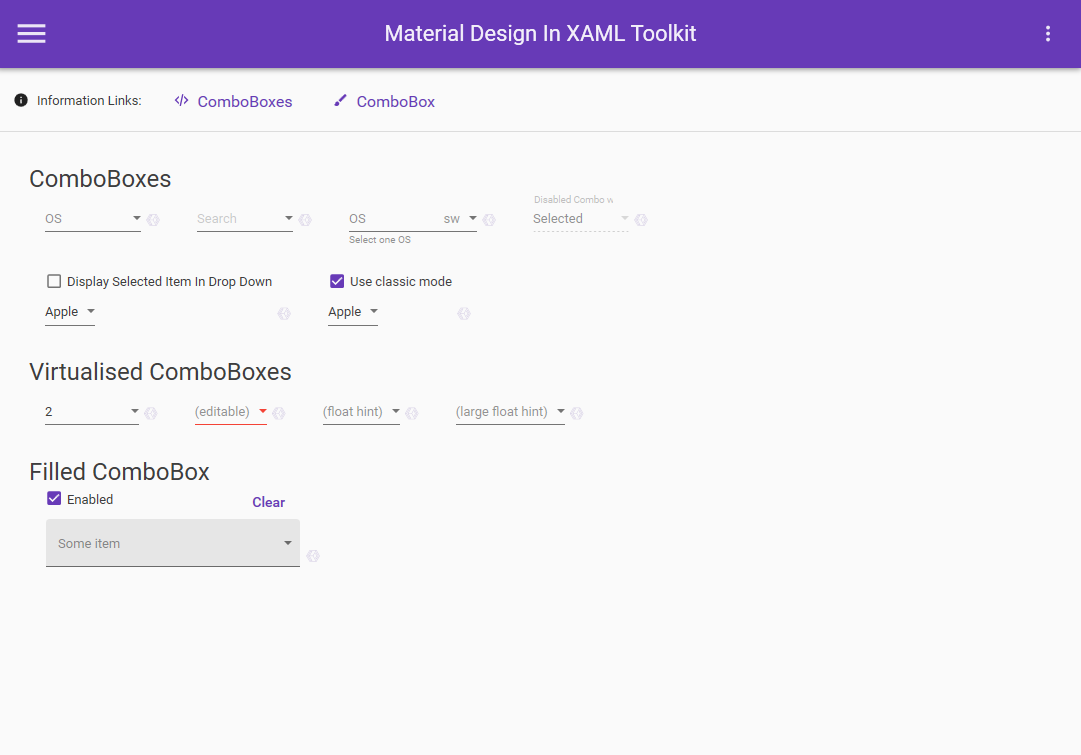Follow the ComboBoxes information link
This screenshot has width=1081, height=755.
click(x=244, y=101)
